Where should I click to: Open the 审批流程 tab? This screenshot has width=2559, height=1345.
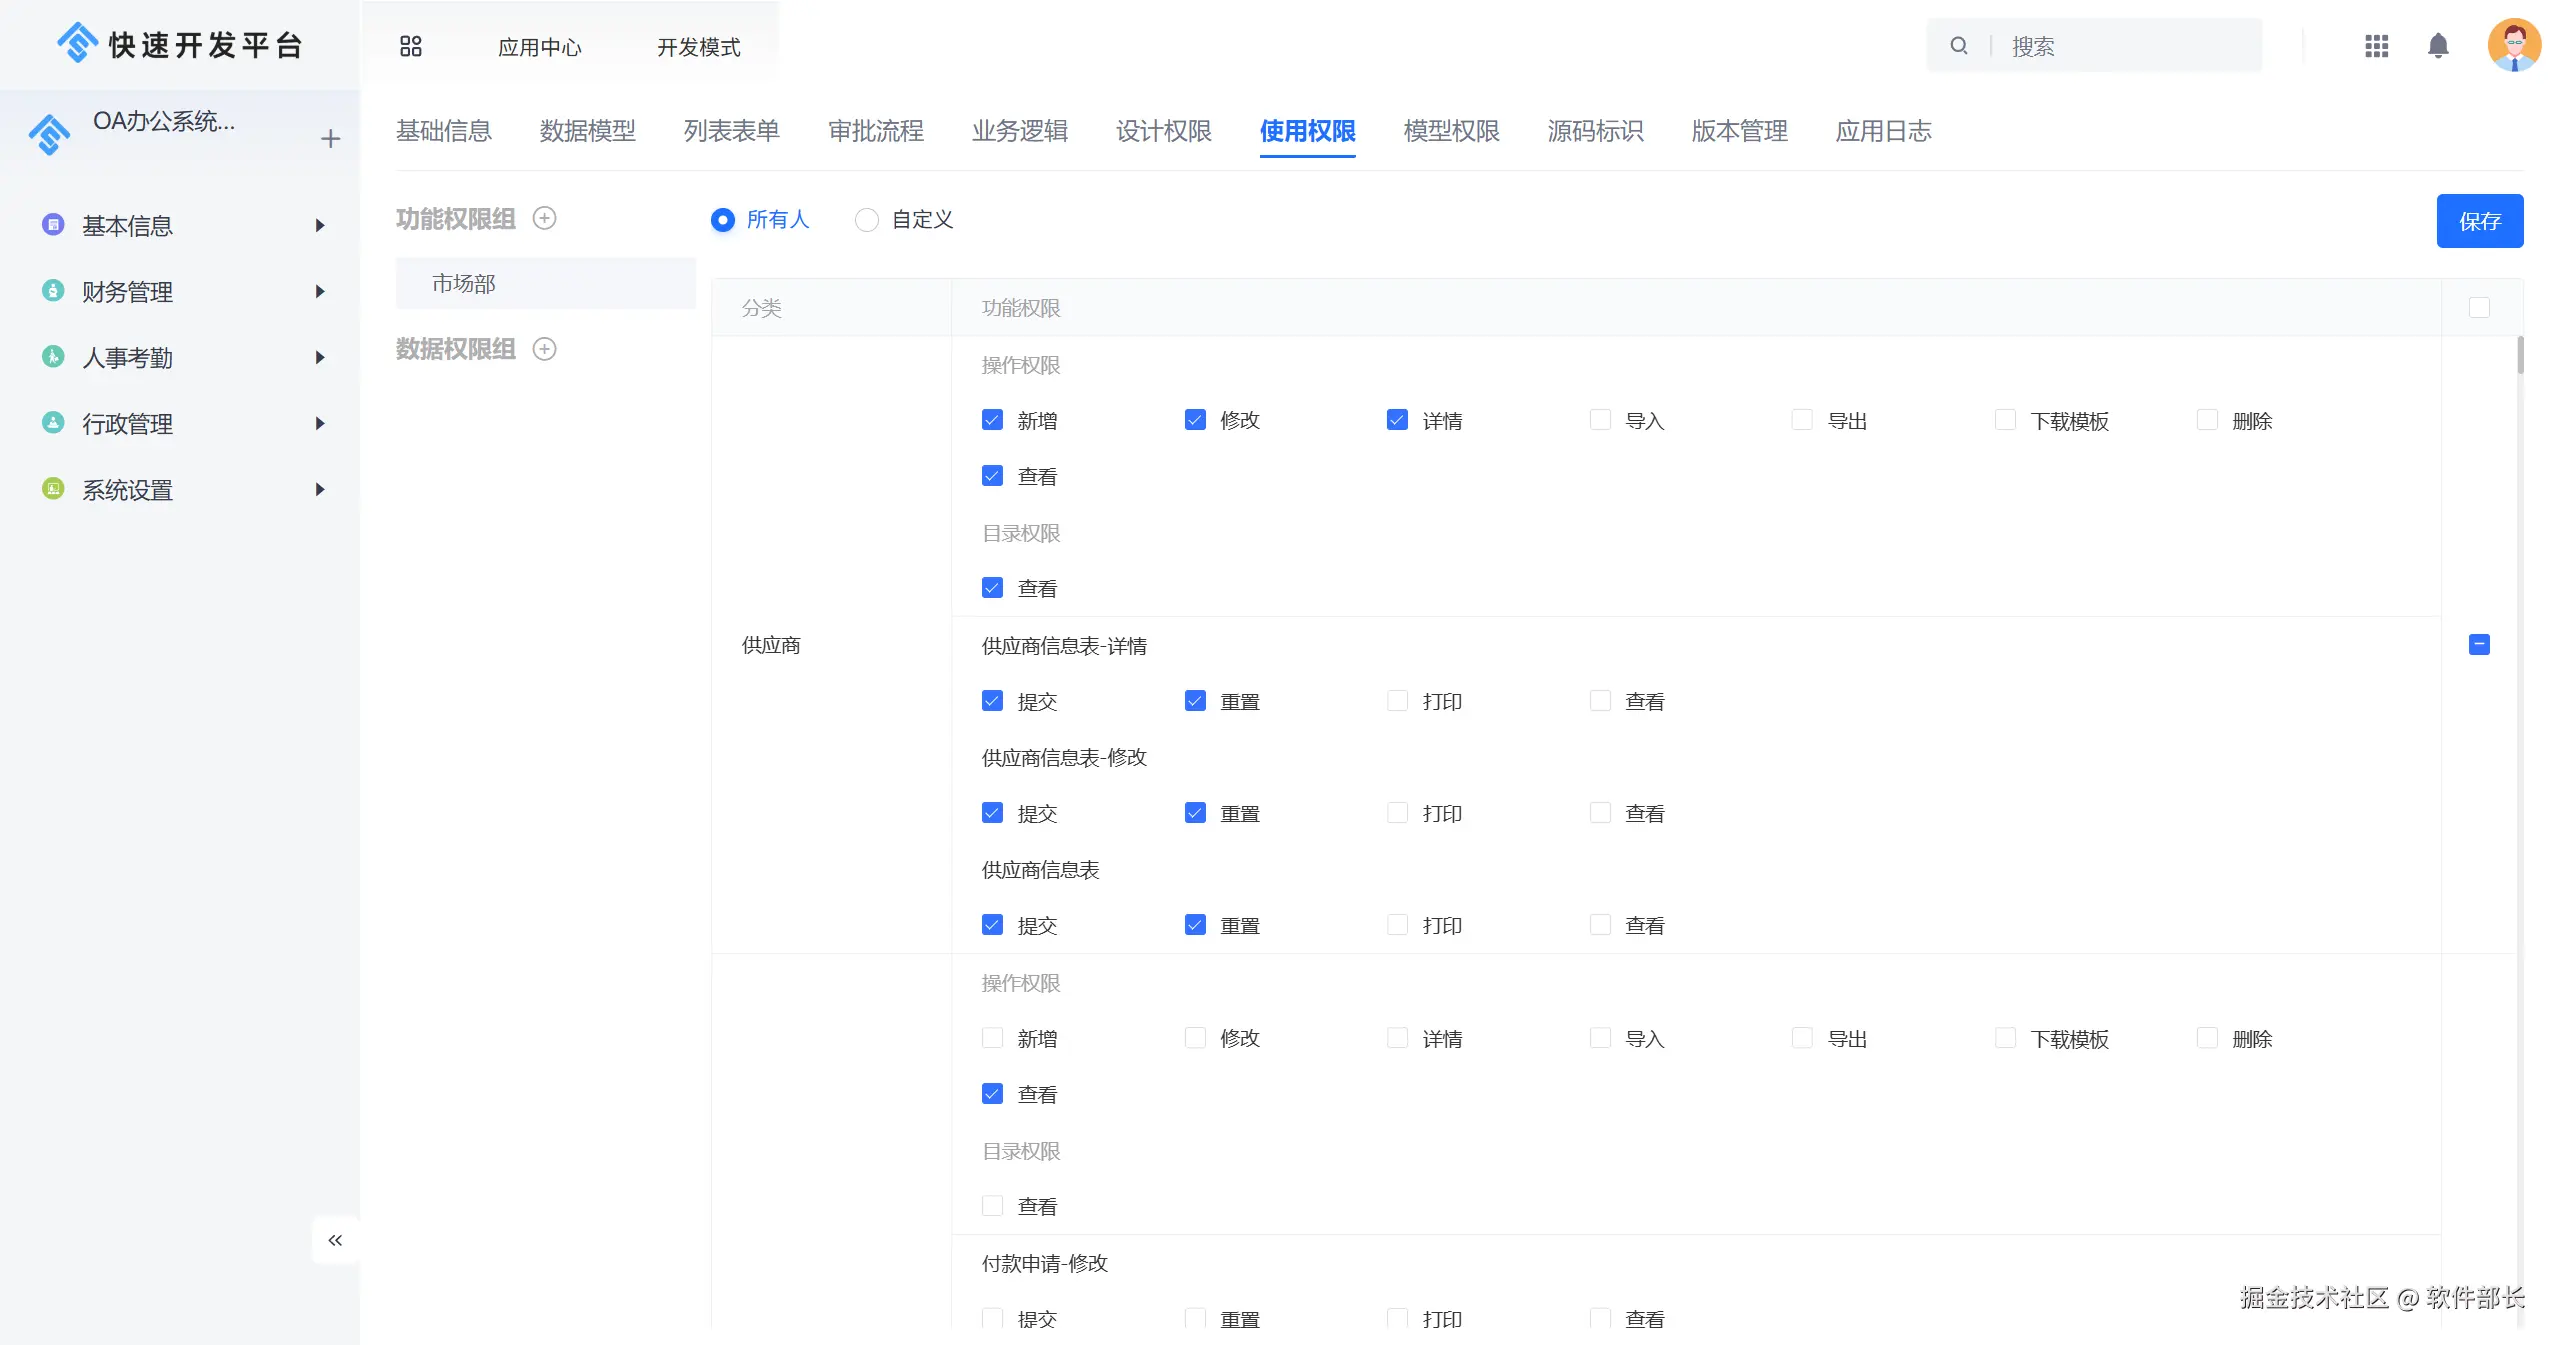coord(875,131)
